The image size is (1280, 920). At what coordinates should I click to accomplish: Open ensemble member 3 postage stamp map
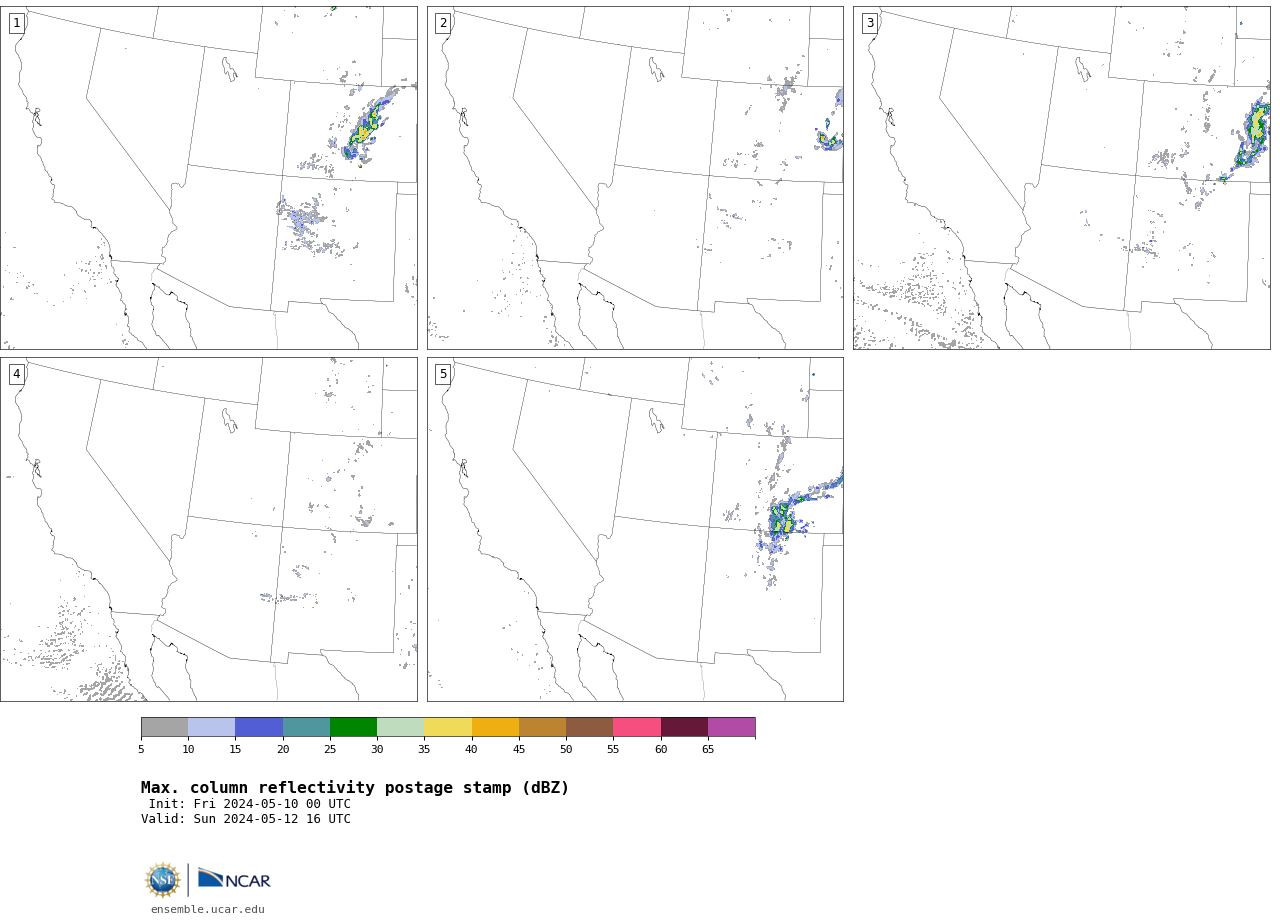tap(1061, 178)
